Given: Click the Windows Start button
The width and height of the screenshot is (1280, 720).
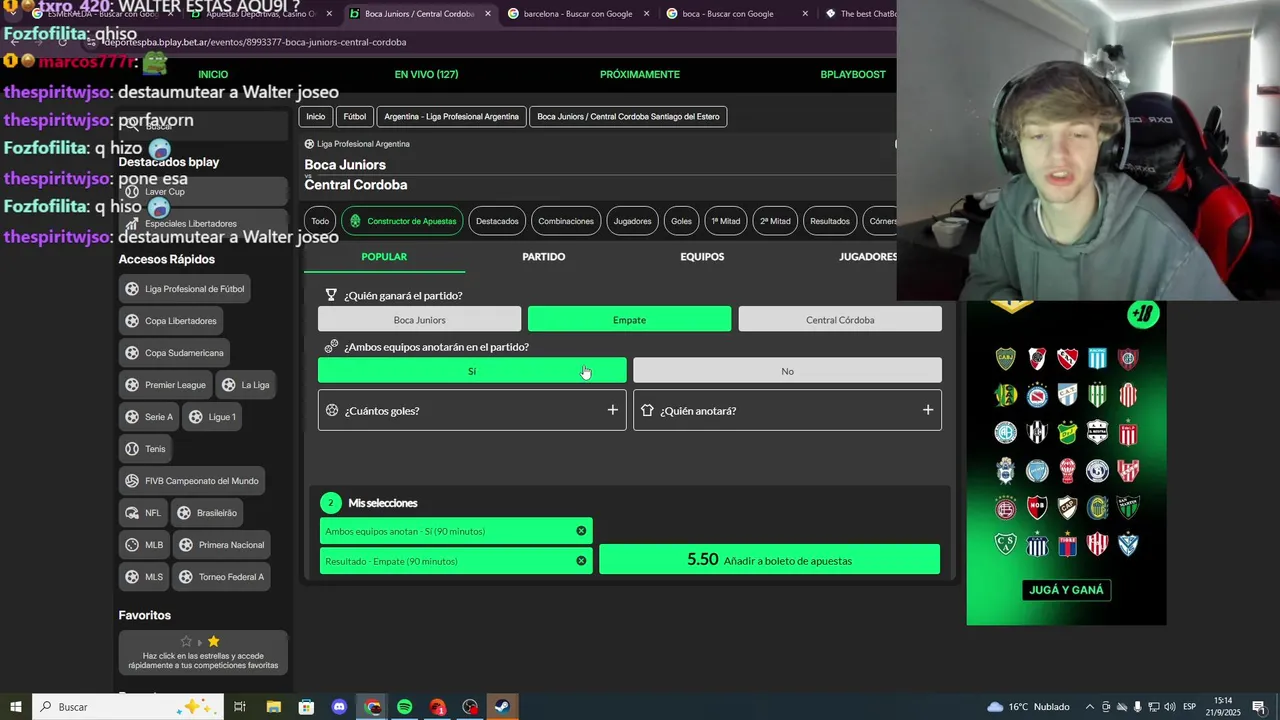Looking at the screenshot, I should click(15, 707).
